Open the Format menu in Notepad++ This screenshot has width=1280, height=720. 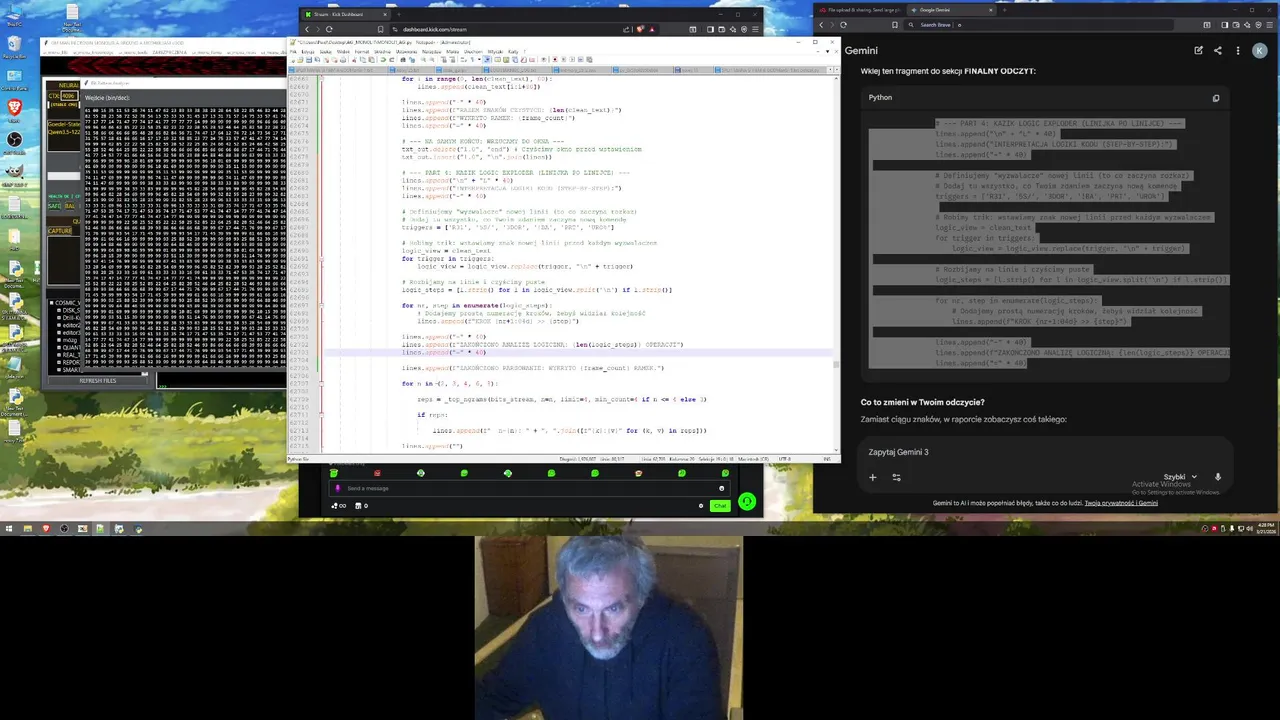pos(363,51)
